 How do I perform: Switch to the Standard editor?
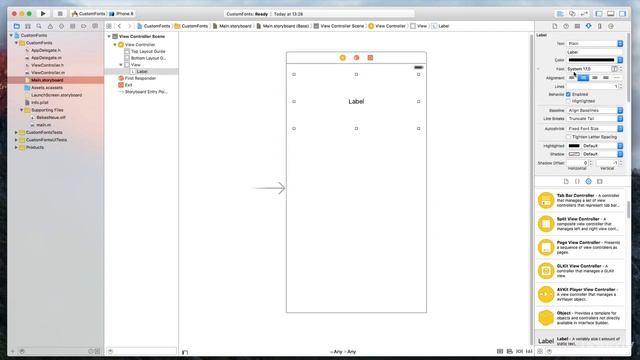point(560,14)
